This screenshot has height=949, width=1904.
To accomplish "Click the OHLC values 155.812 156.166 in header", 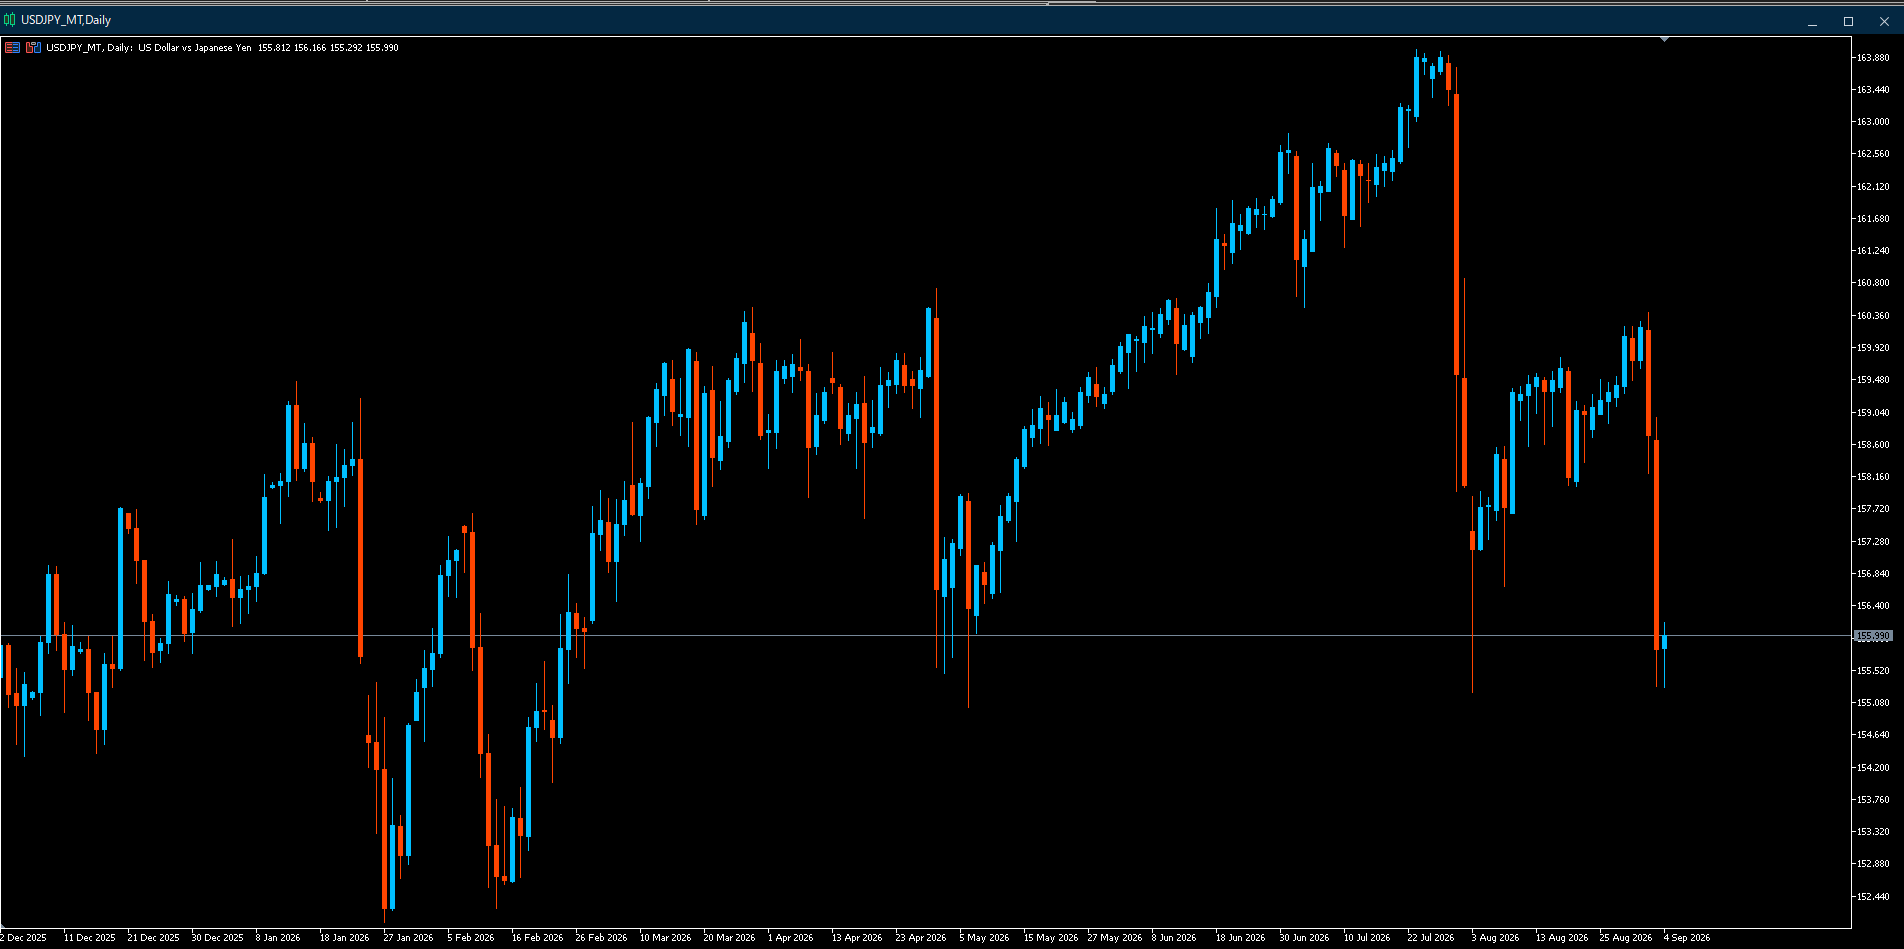I will pos(291,47).
